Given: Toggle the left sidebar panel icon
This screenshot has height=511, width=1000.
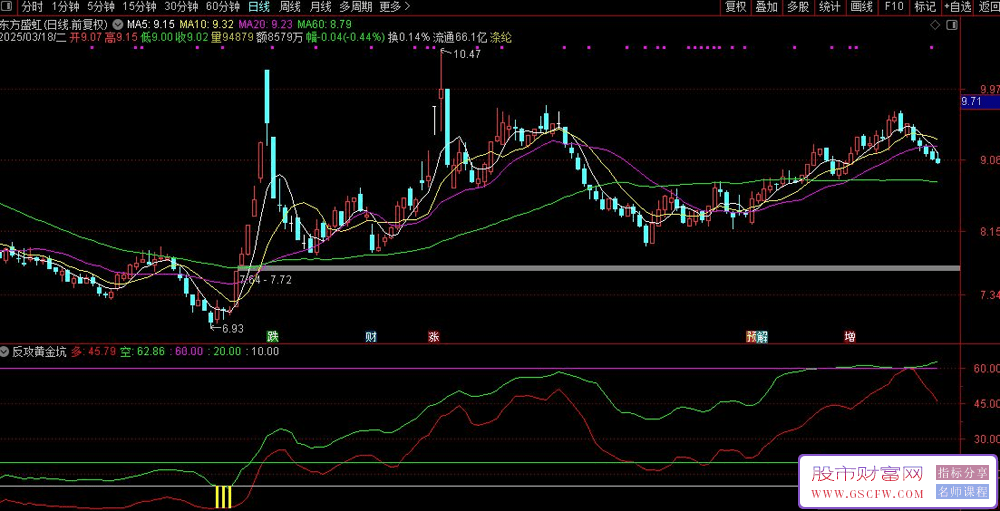Looking at the screenshot, I should tap(8, 7).
